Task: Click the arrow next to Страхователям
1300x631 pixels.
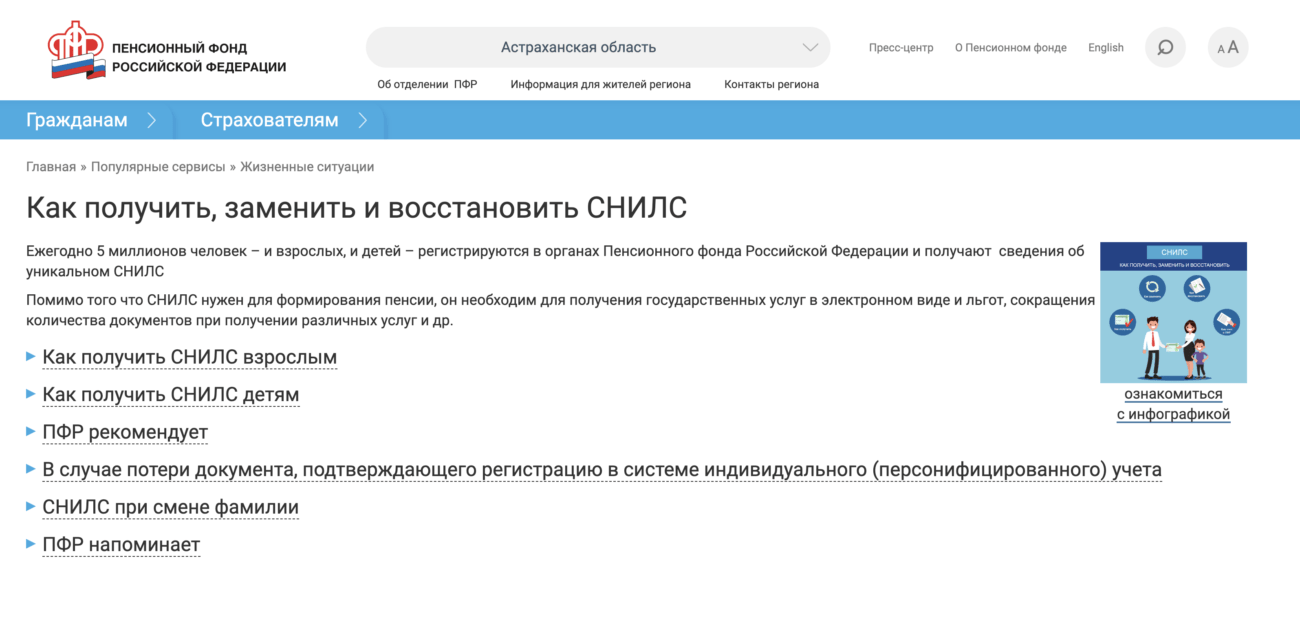Action: coord(363,121)
